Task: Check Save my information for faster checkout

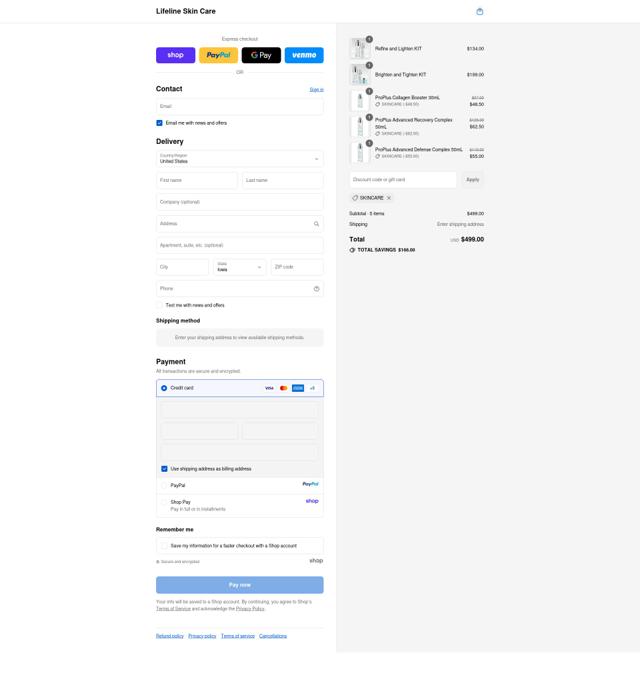Action: [x=164, y=546]
